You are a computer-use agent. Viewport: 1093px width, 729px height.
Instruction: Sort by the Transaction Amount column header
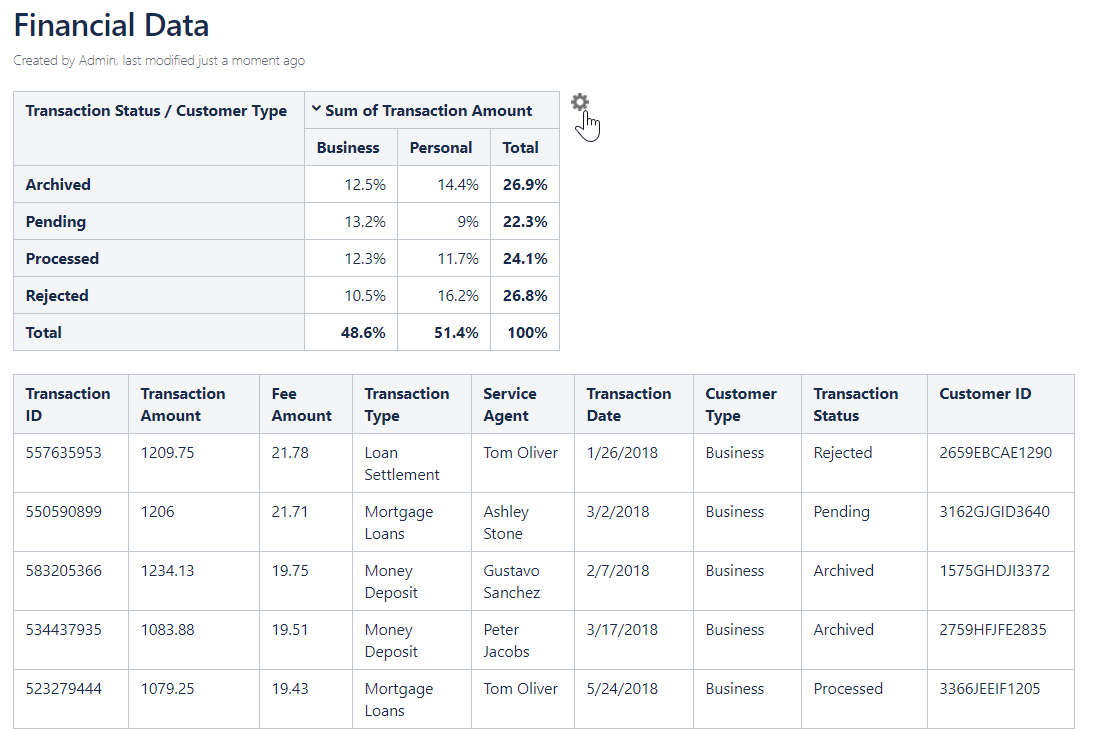(x=183, y=404)
